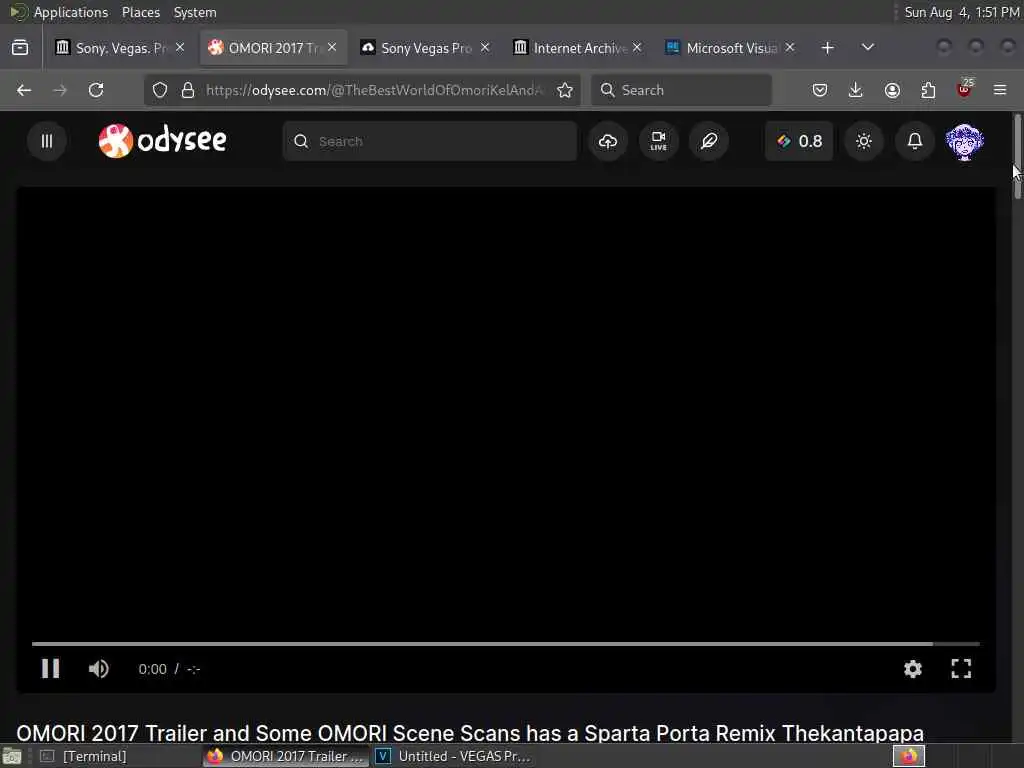This screenshot has width=1024, height=768.
Task: Pause the video player
Action: coord(50,669)
